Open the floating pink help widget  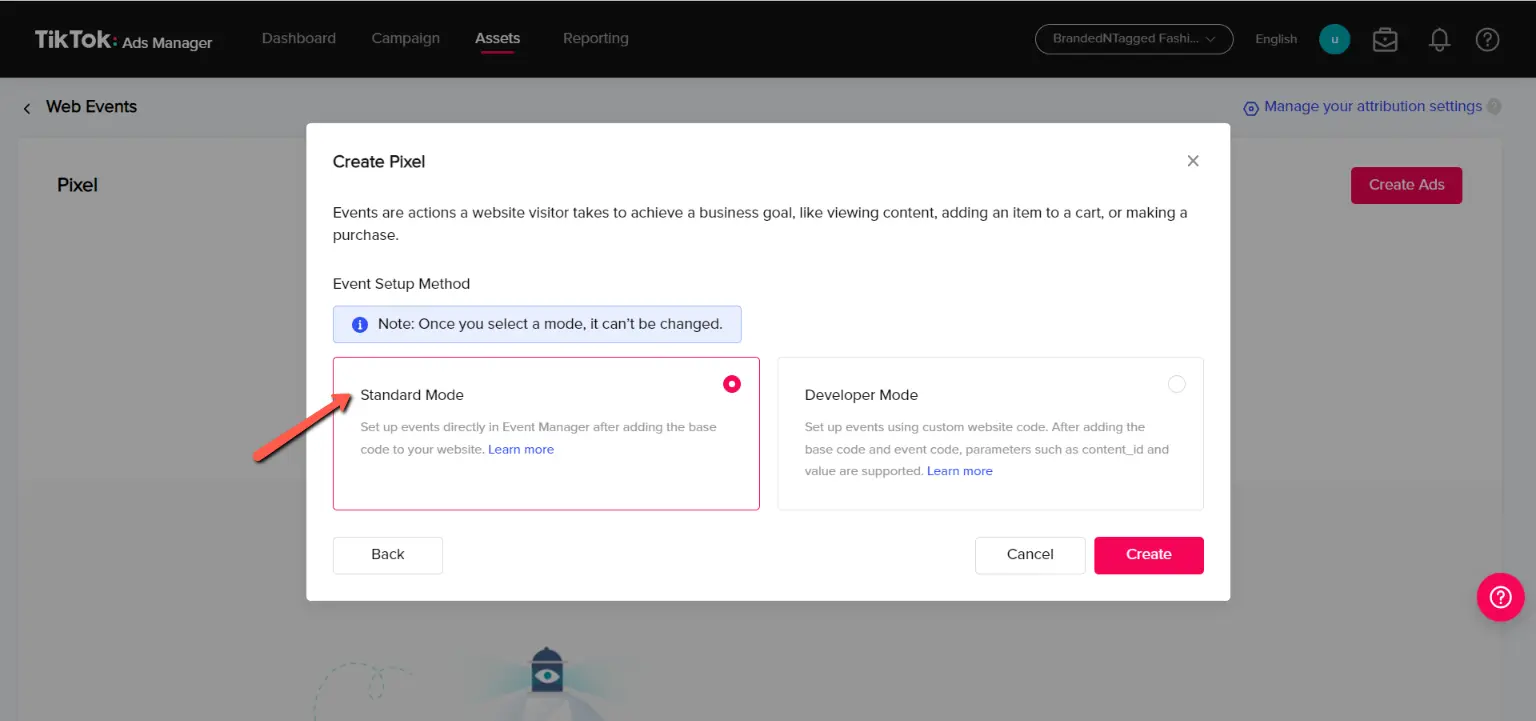[x=1500, y=597]
